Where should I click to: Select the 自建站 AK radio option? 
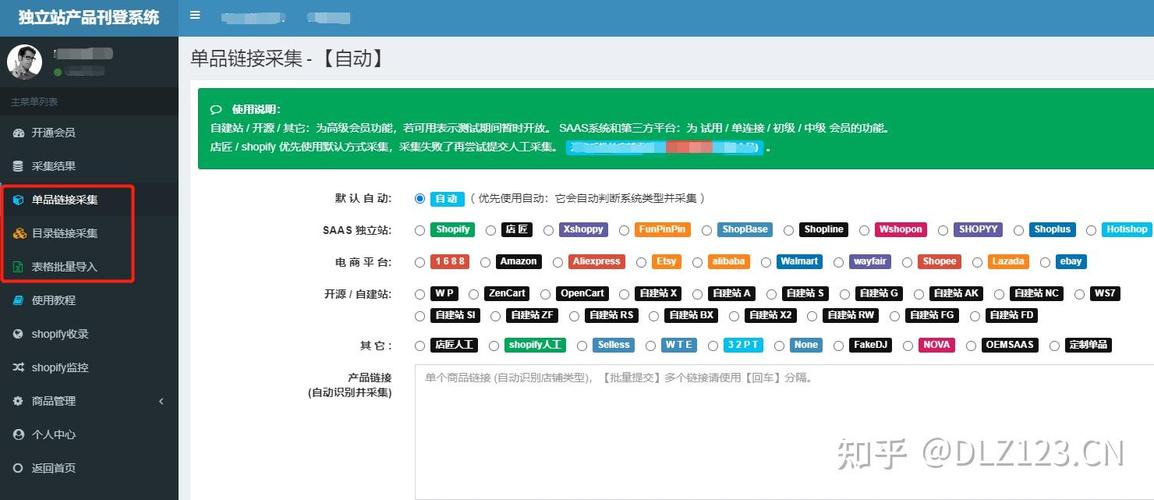pos(920,294)
